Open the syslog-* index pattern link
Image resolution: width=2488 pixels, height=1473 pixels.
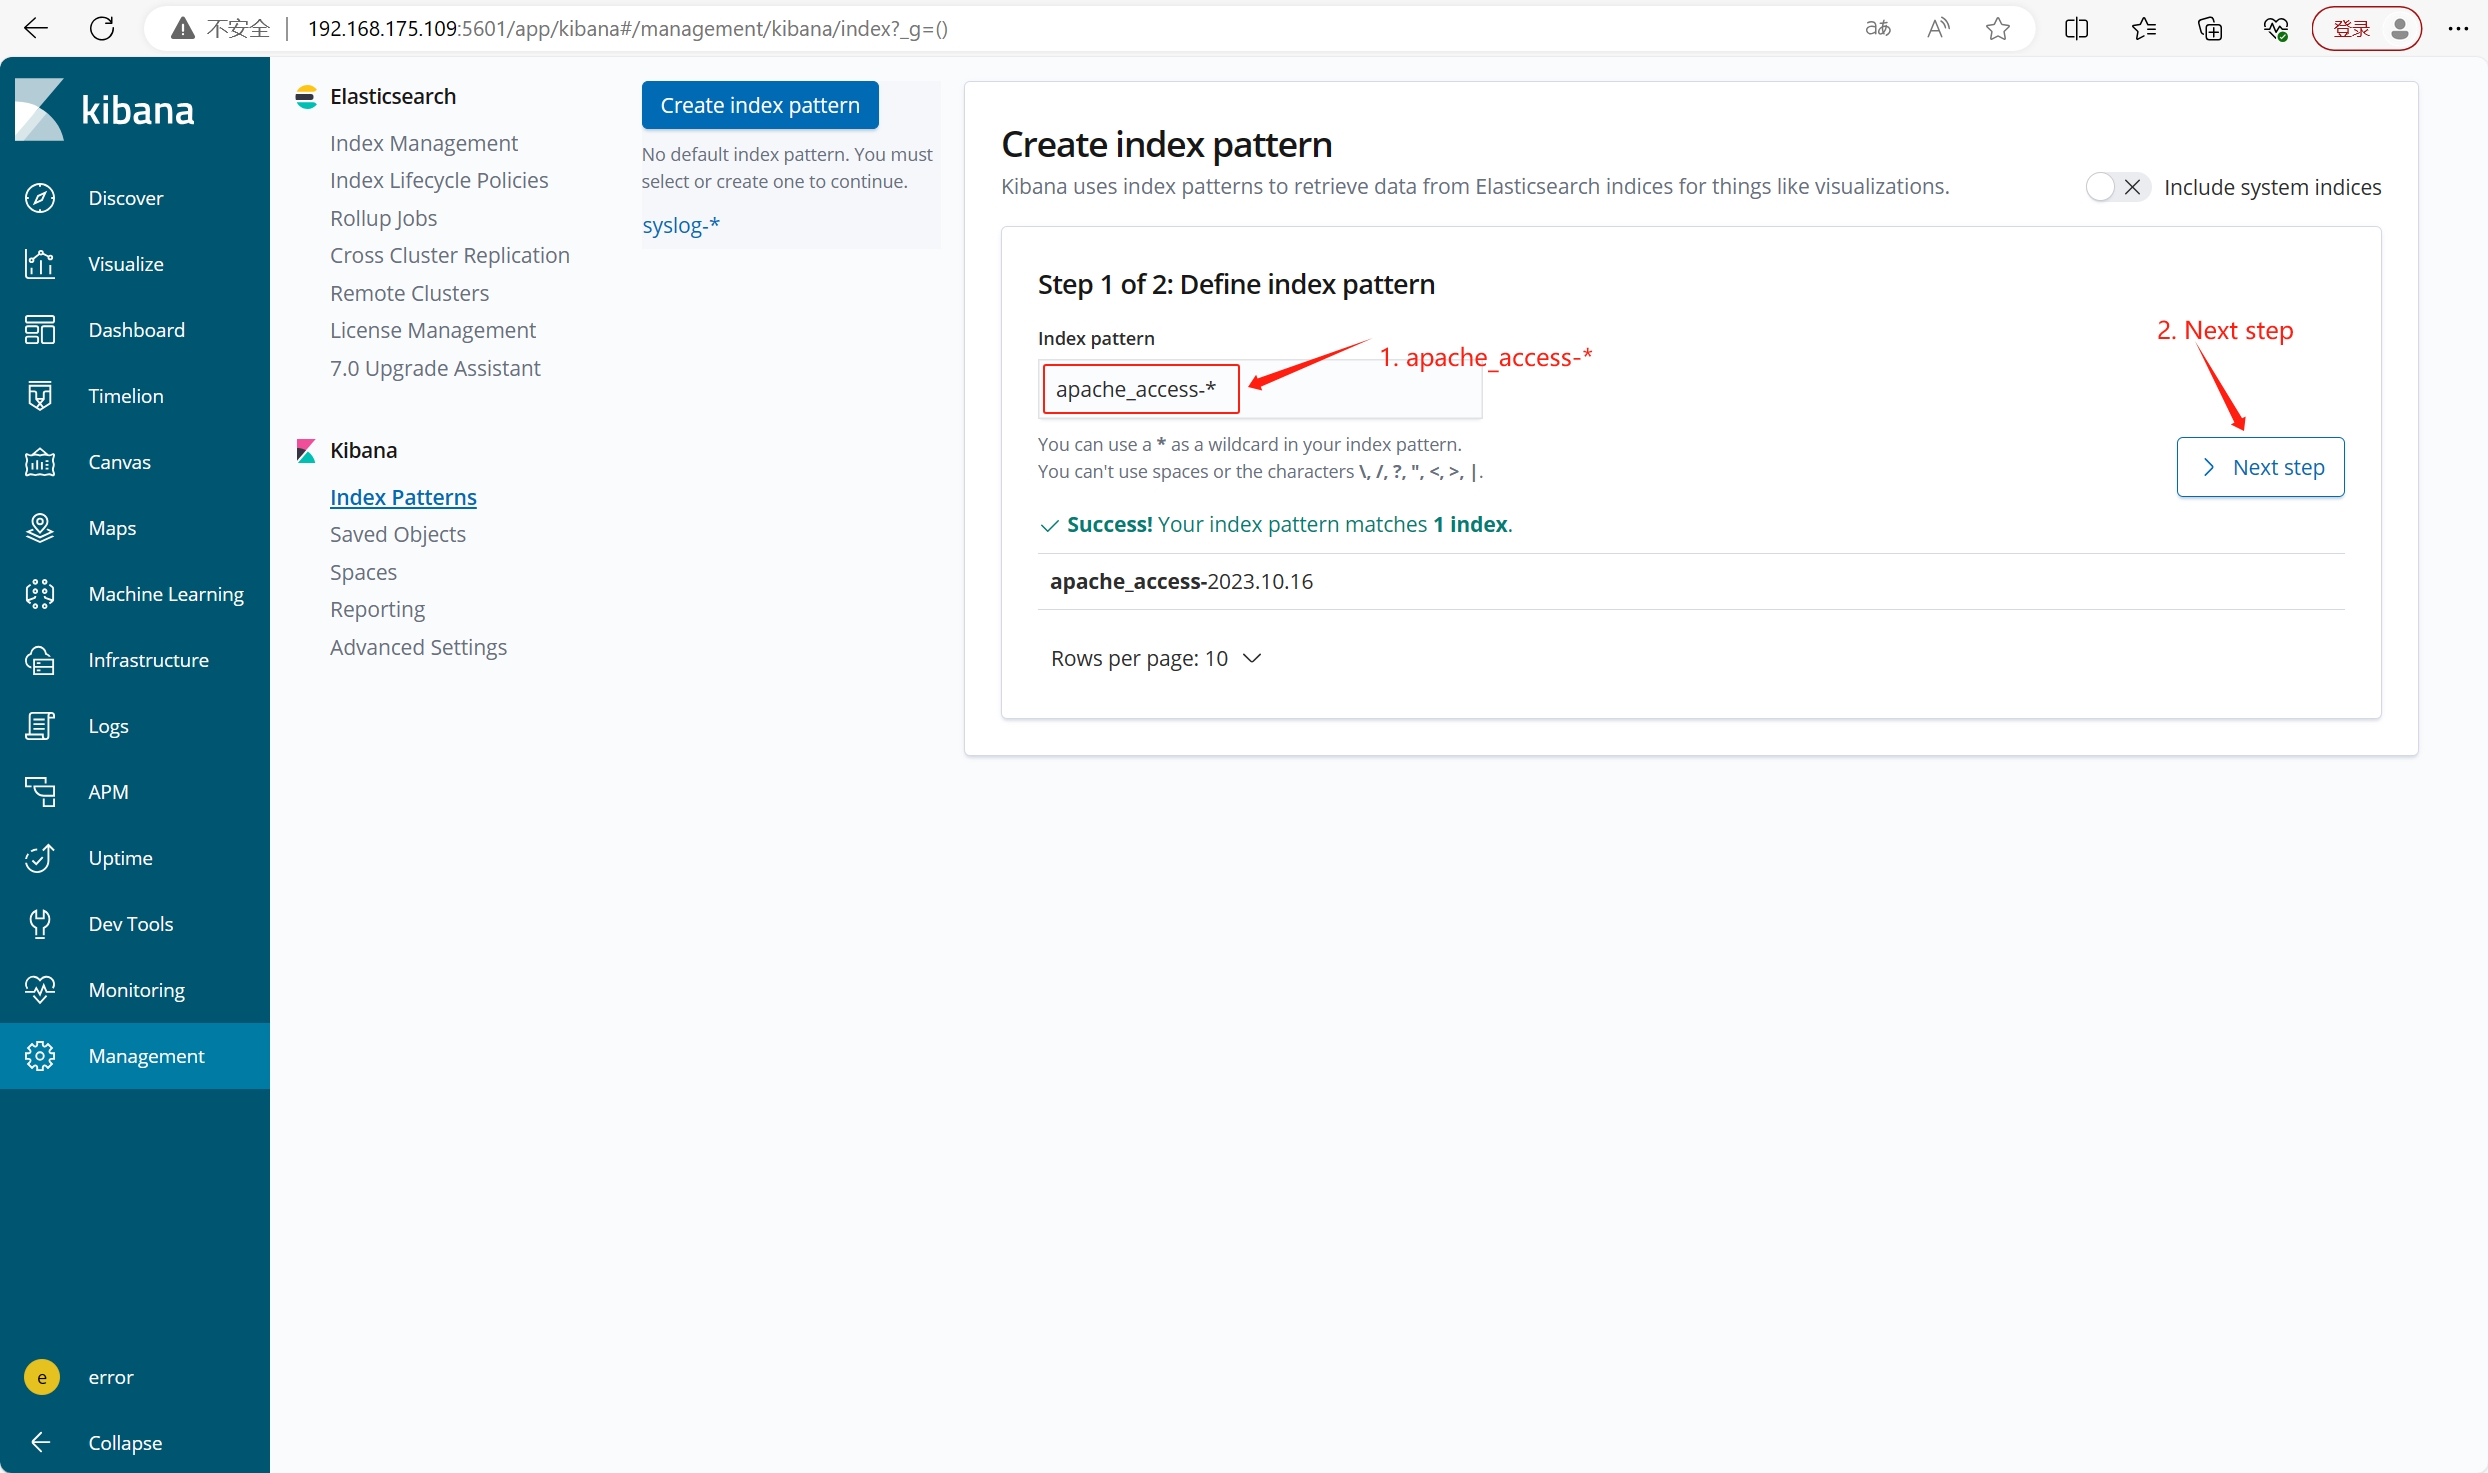point(680,225)
